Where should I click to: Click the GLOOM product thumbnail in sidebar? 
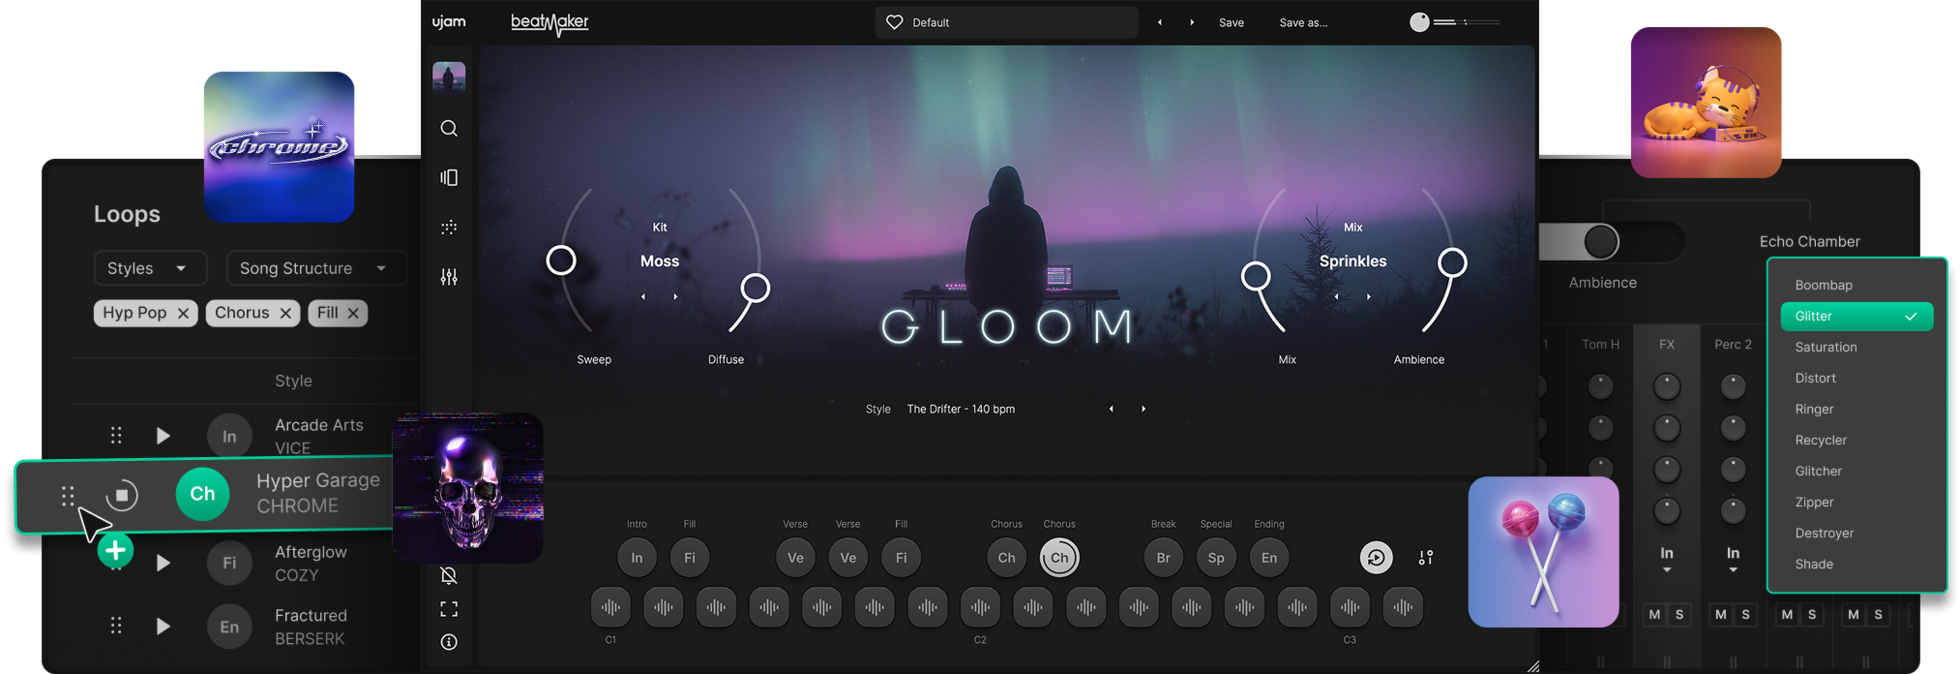tap(449, 77)
